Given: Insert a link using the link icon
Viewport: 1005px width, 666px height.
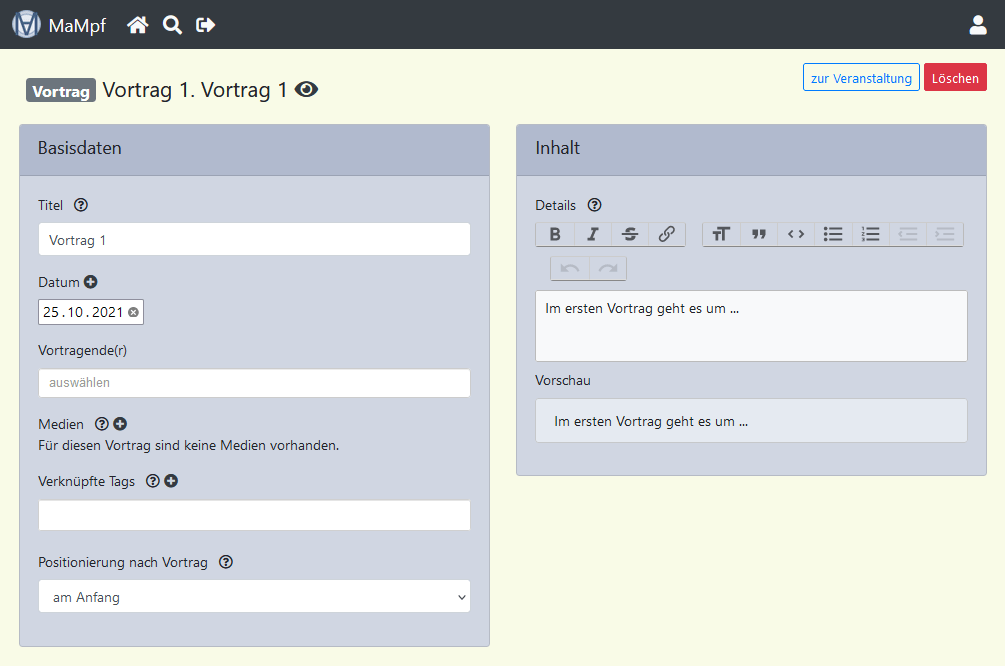Looking at the screenshot, I should [667, 234].
